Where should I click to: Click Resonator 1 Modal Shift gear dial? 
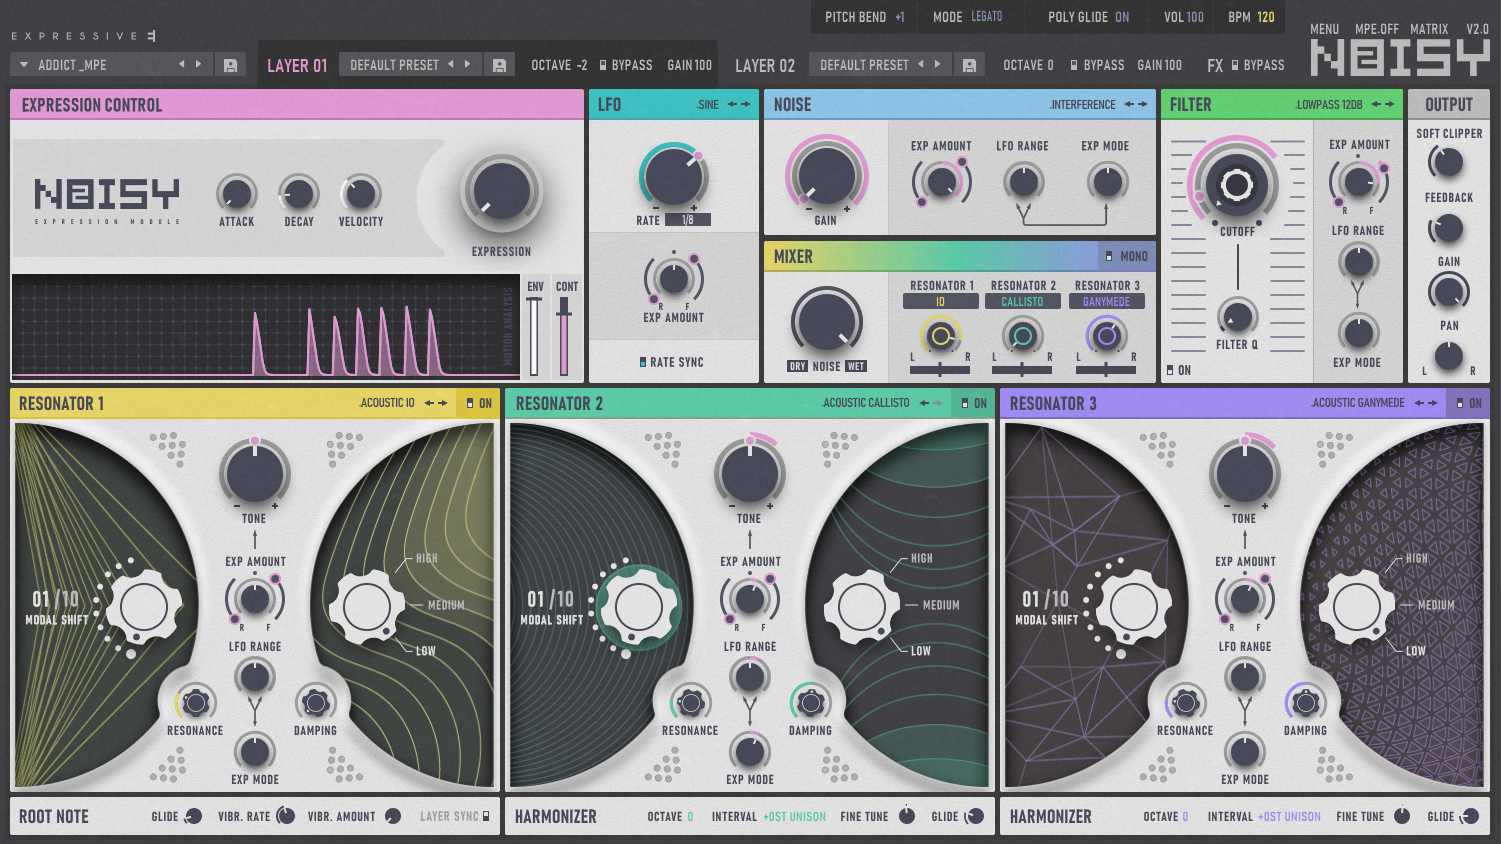(143, 606)
